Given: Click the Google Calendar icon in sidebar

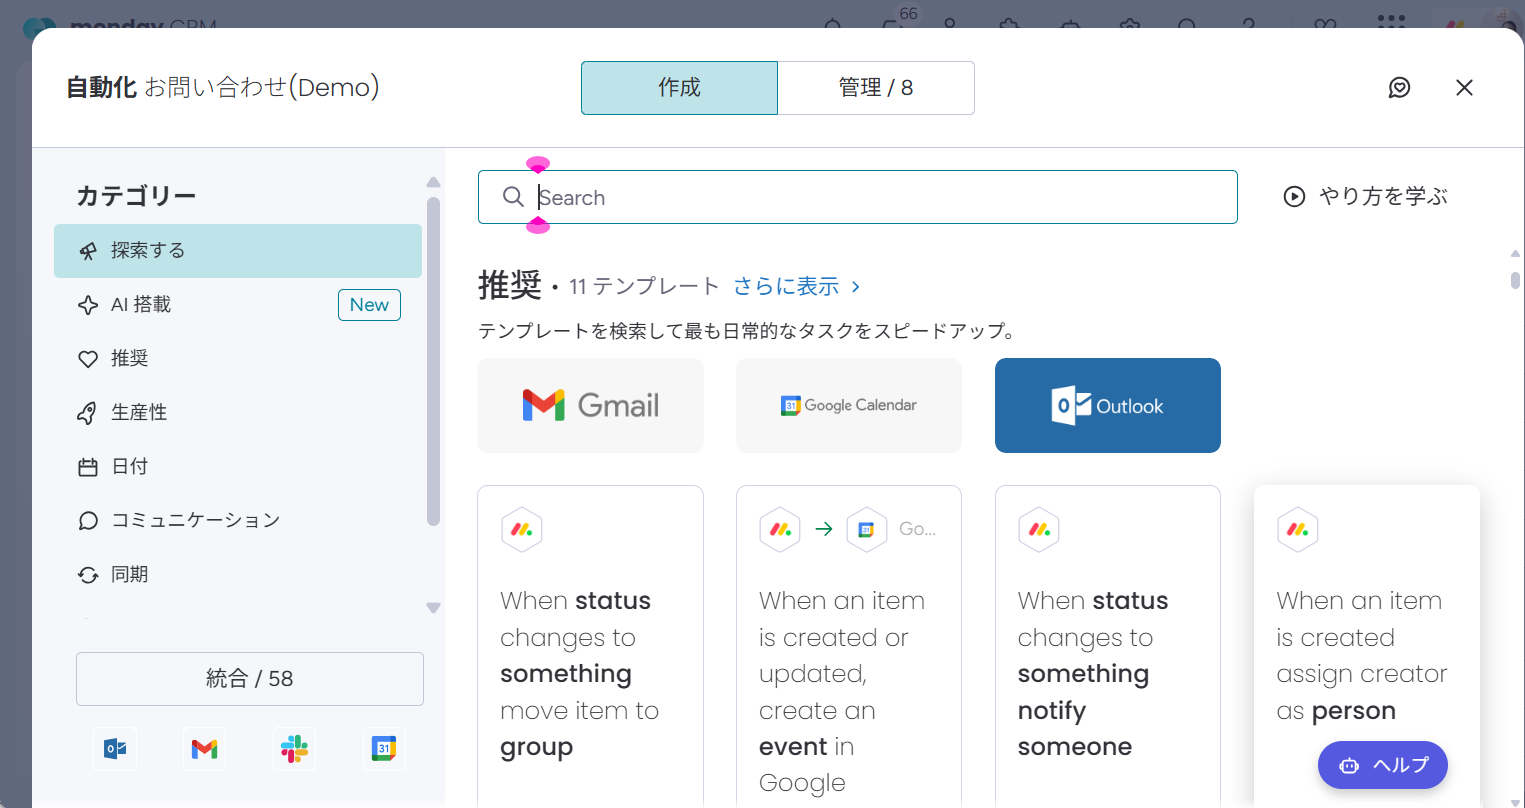Looking at the screenshot, I should click(384, 749).
